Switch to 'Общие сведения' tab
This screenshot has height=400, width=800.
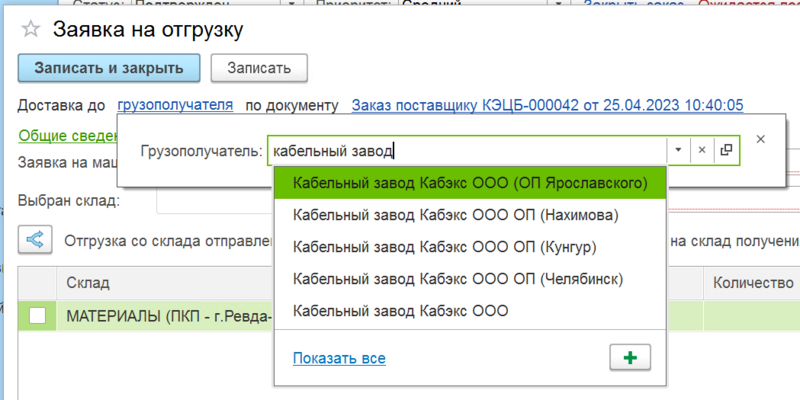click(68, 136)
